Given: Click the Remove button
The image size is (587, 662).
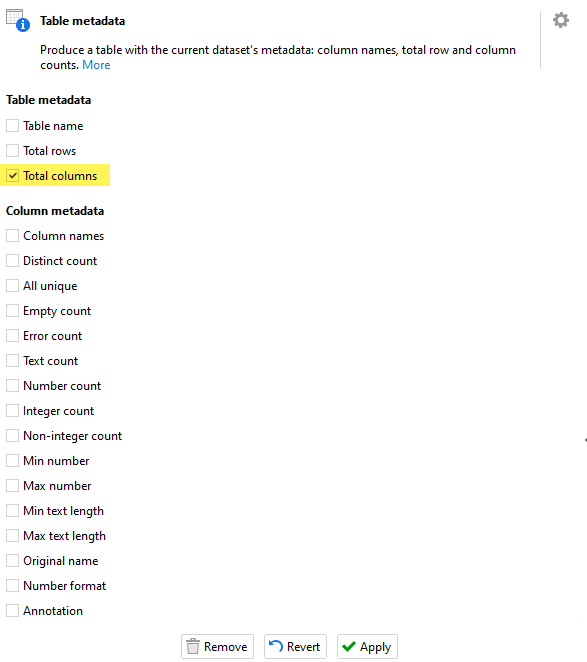Looking at the screenshot, I should (x=217, y=646).
